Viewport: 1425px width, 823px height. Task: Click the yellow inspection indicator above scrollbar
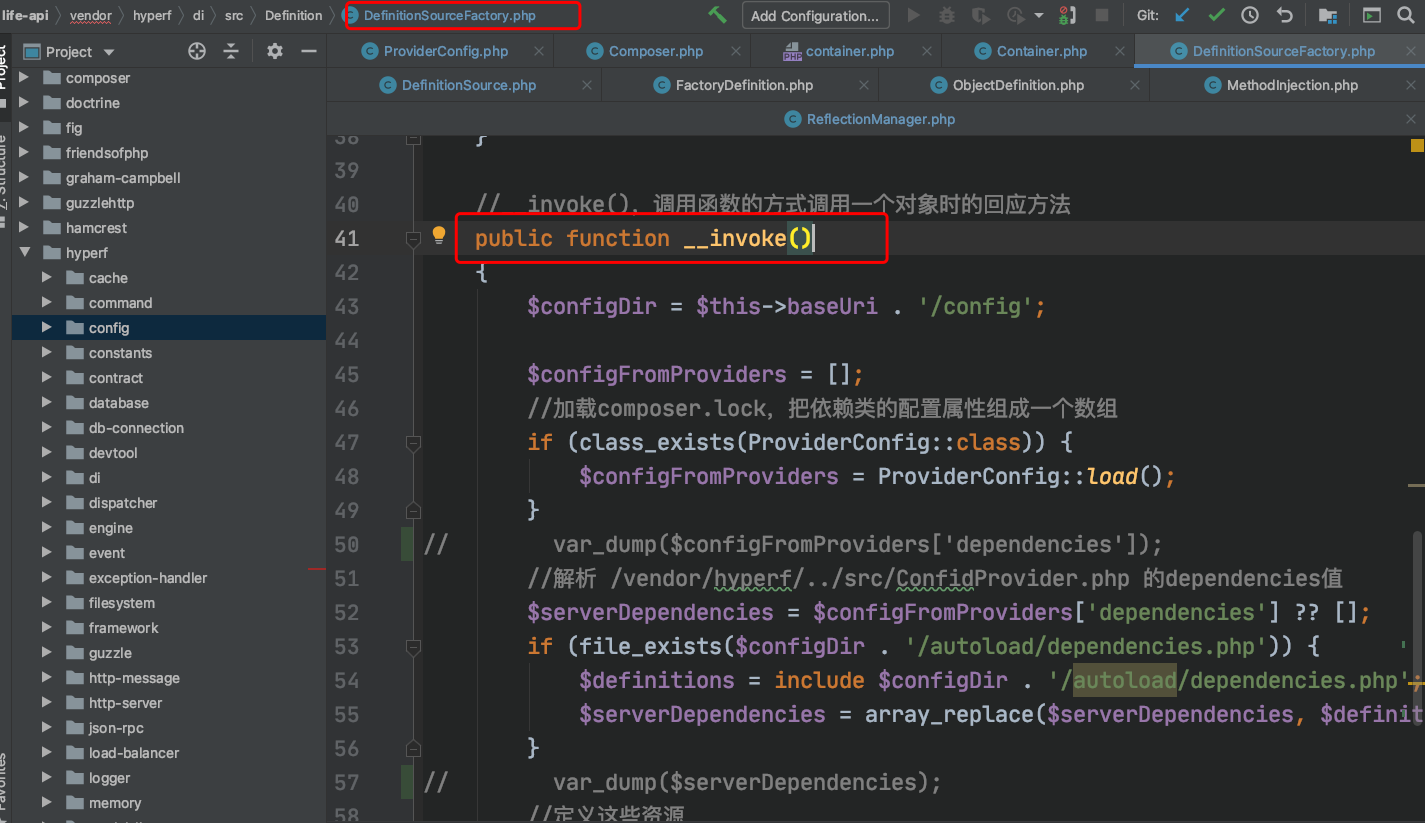[x=1416, y=145]
